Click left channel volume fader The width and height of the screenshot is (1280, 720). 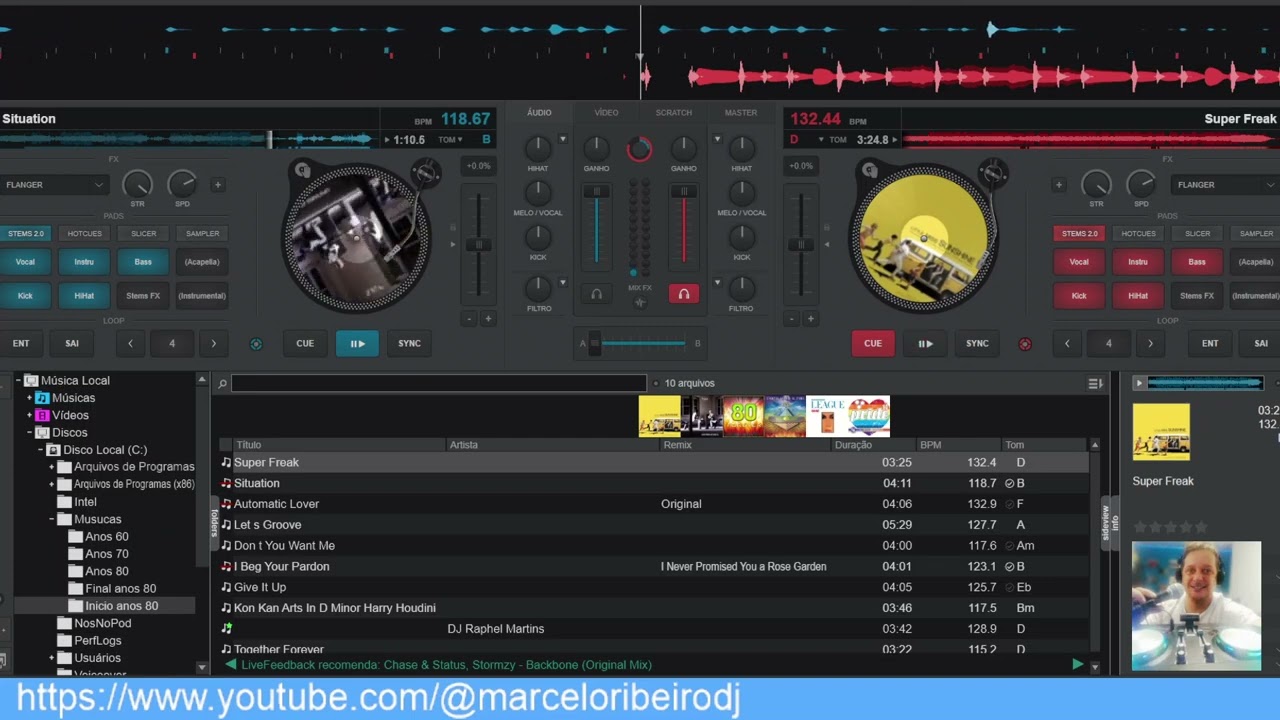coord(596,225)
